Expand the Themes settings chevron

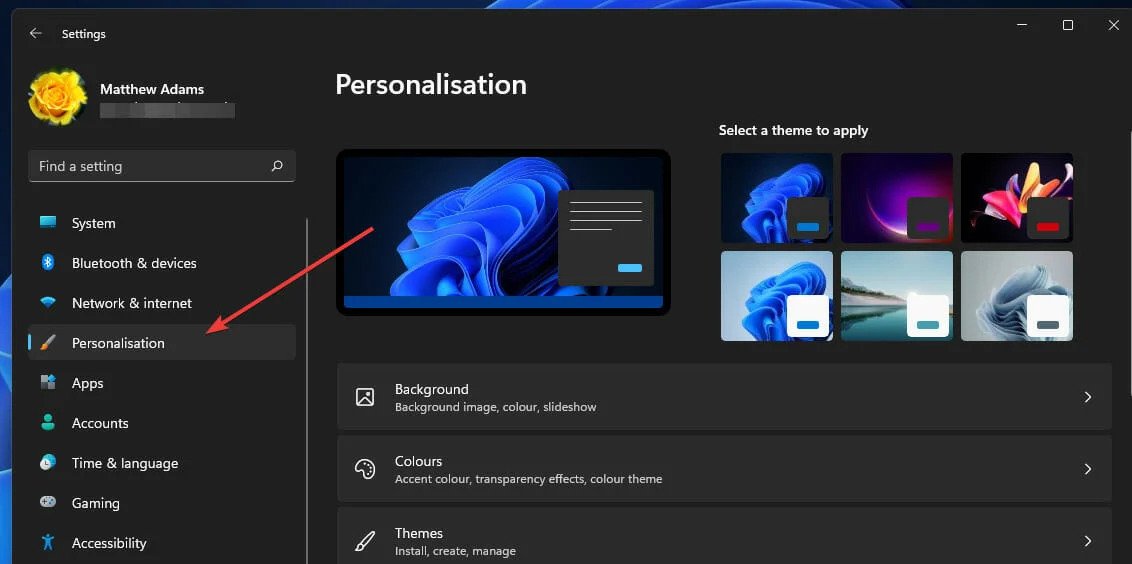point(1087,541)
